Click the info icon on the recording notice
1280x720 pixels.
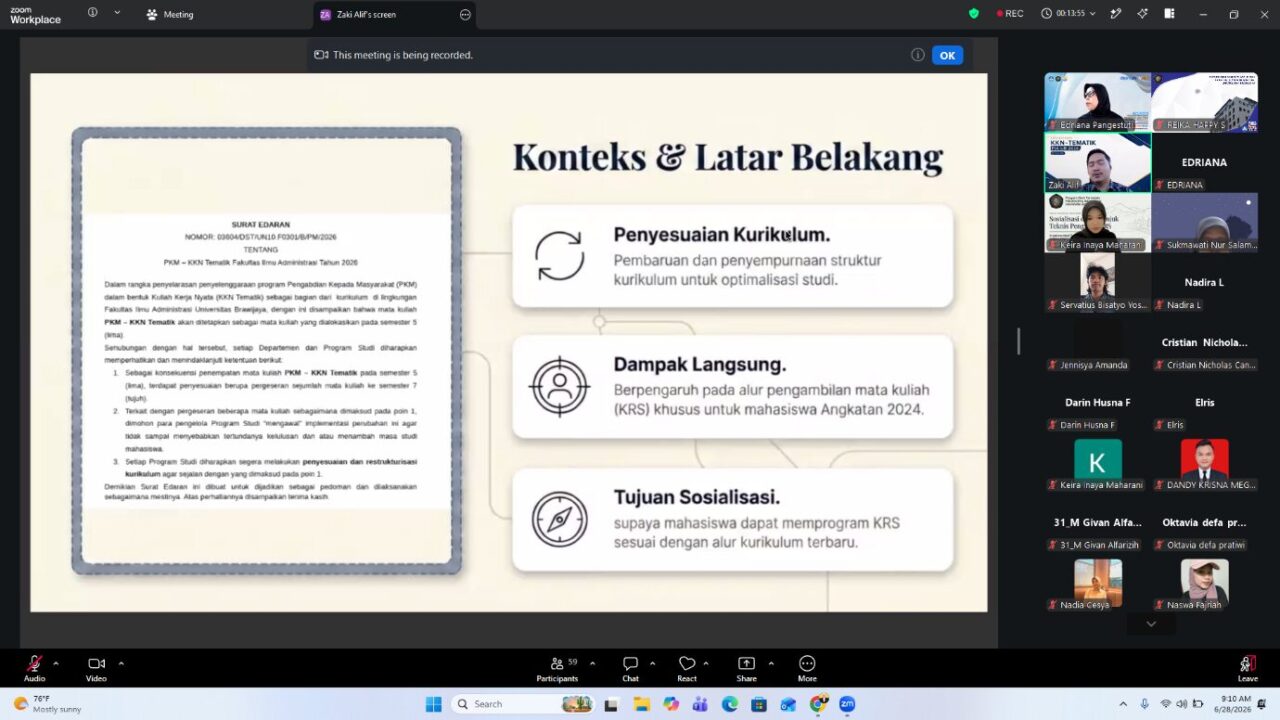[x=917, y=55]
